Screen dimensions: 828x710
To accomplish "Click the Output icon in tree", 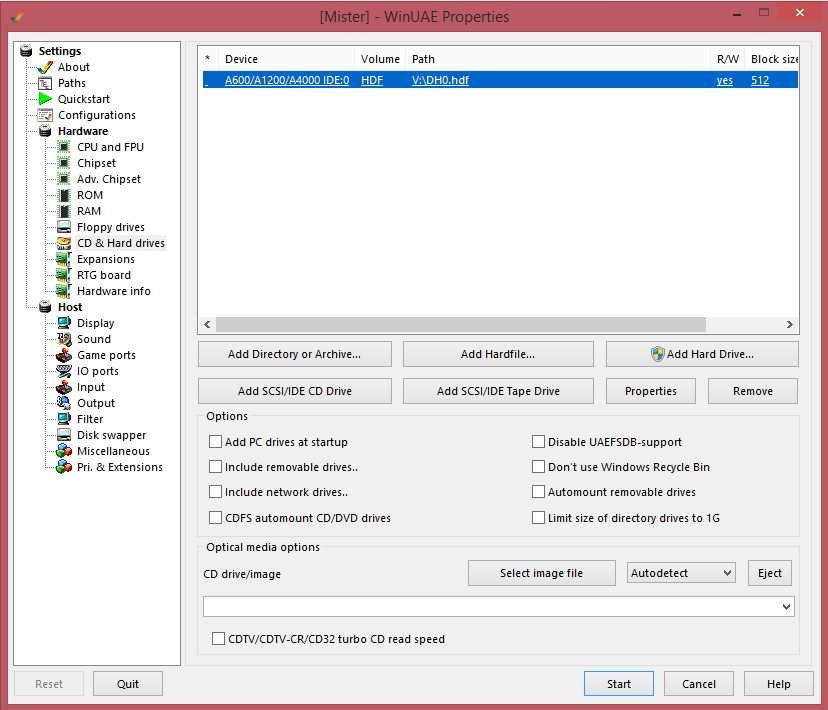I will pos(64,403).
